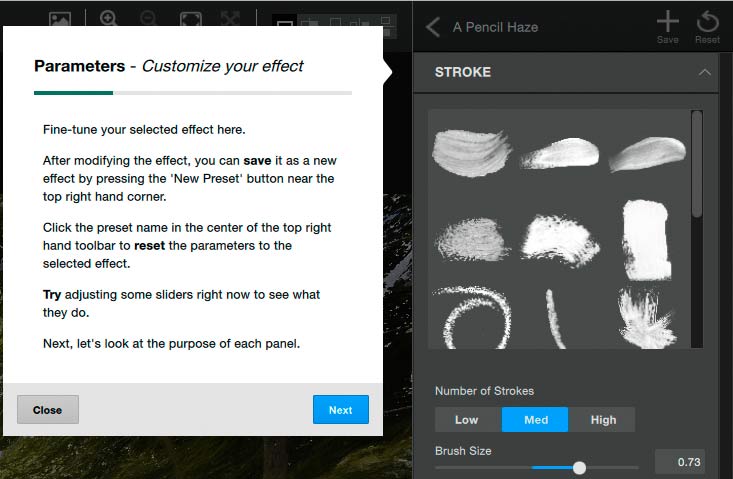Choose the thin vertical line brush thumbnail
Screen dimensions: 733x479
[x=555, y=319]
